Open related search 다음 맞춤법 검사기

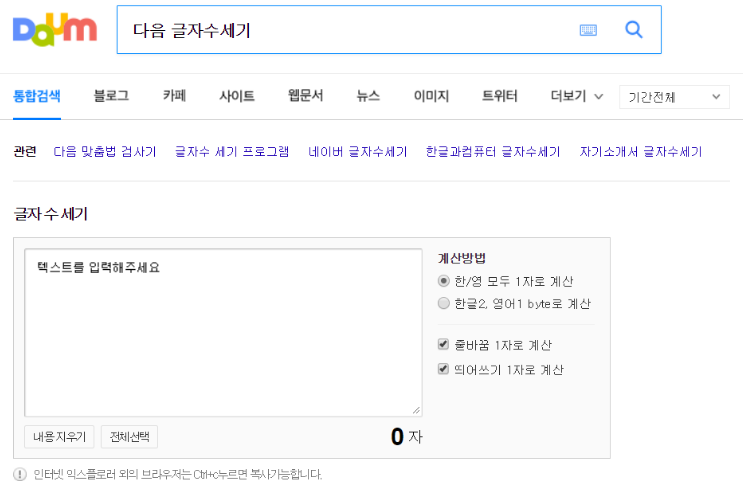105,152
